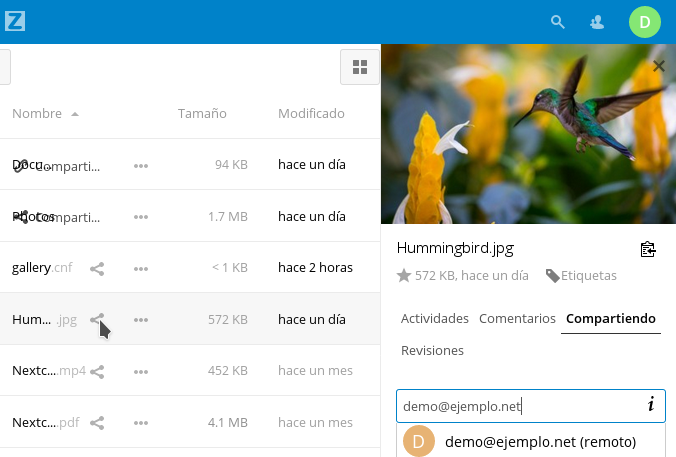The height and width of the screenshot is (457, 676).
Task: Click the 'hace 2 horas' modified cell
Action: [315, 268]
